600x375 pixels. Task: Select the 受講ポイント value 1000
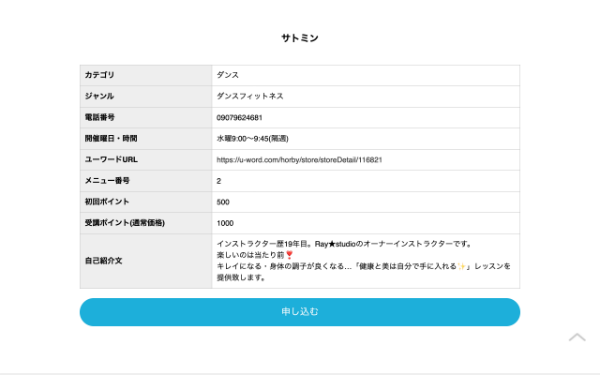(225, 223)
